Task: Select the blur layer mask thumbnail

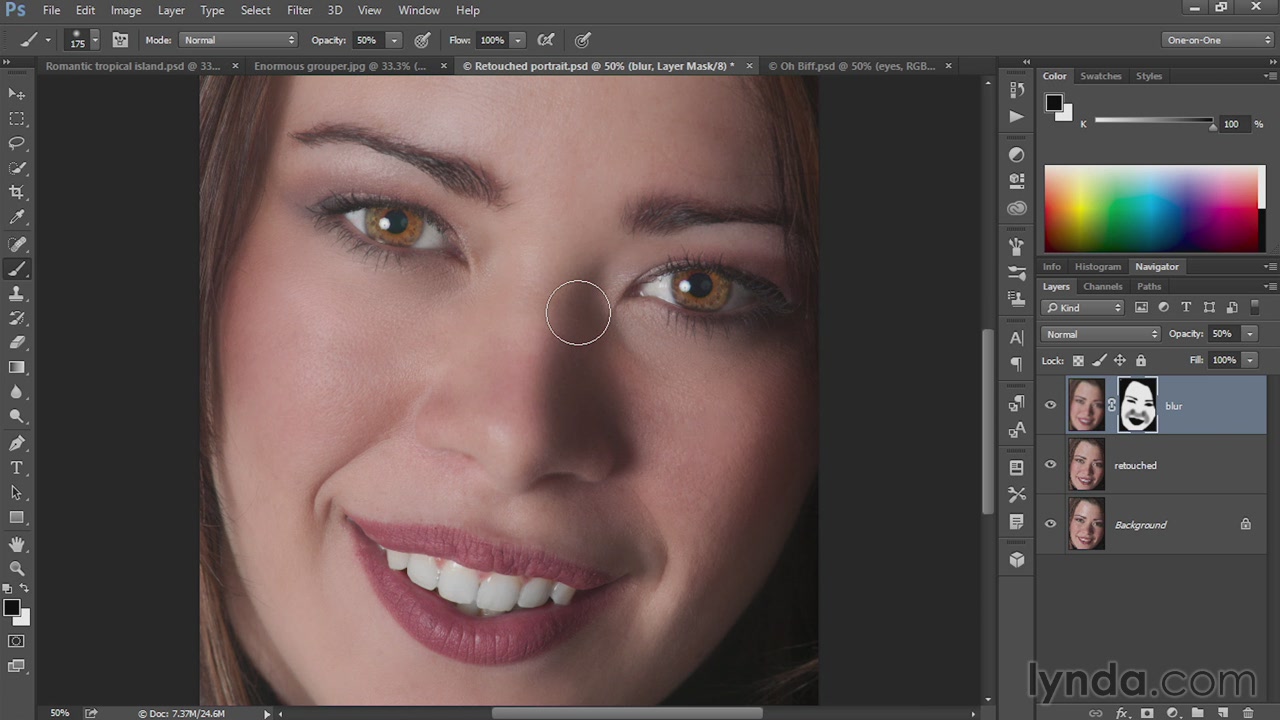Action: coord(1137,405)
